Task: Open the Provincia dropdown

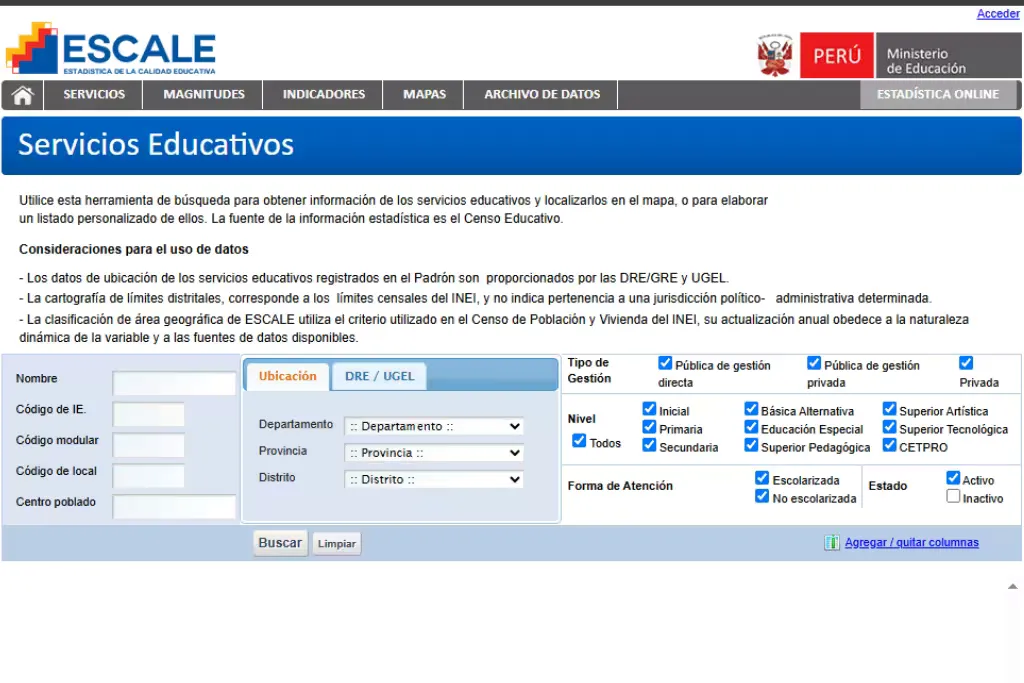Action: tap(433, 453)
